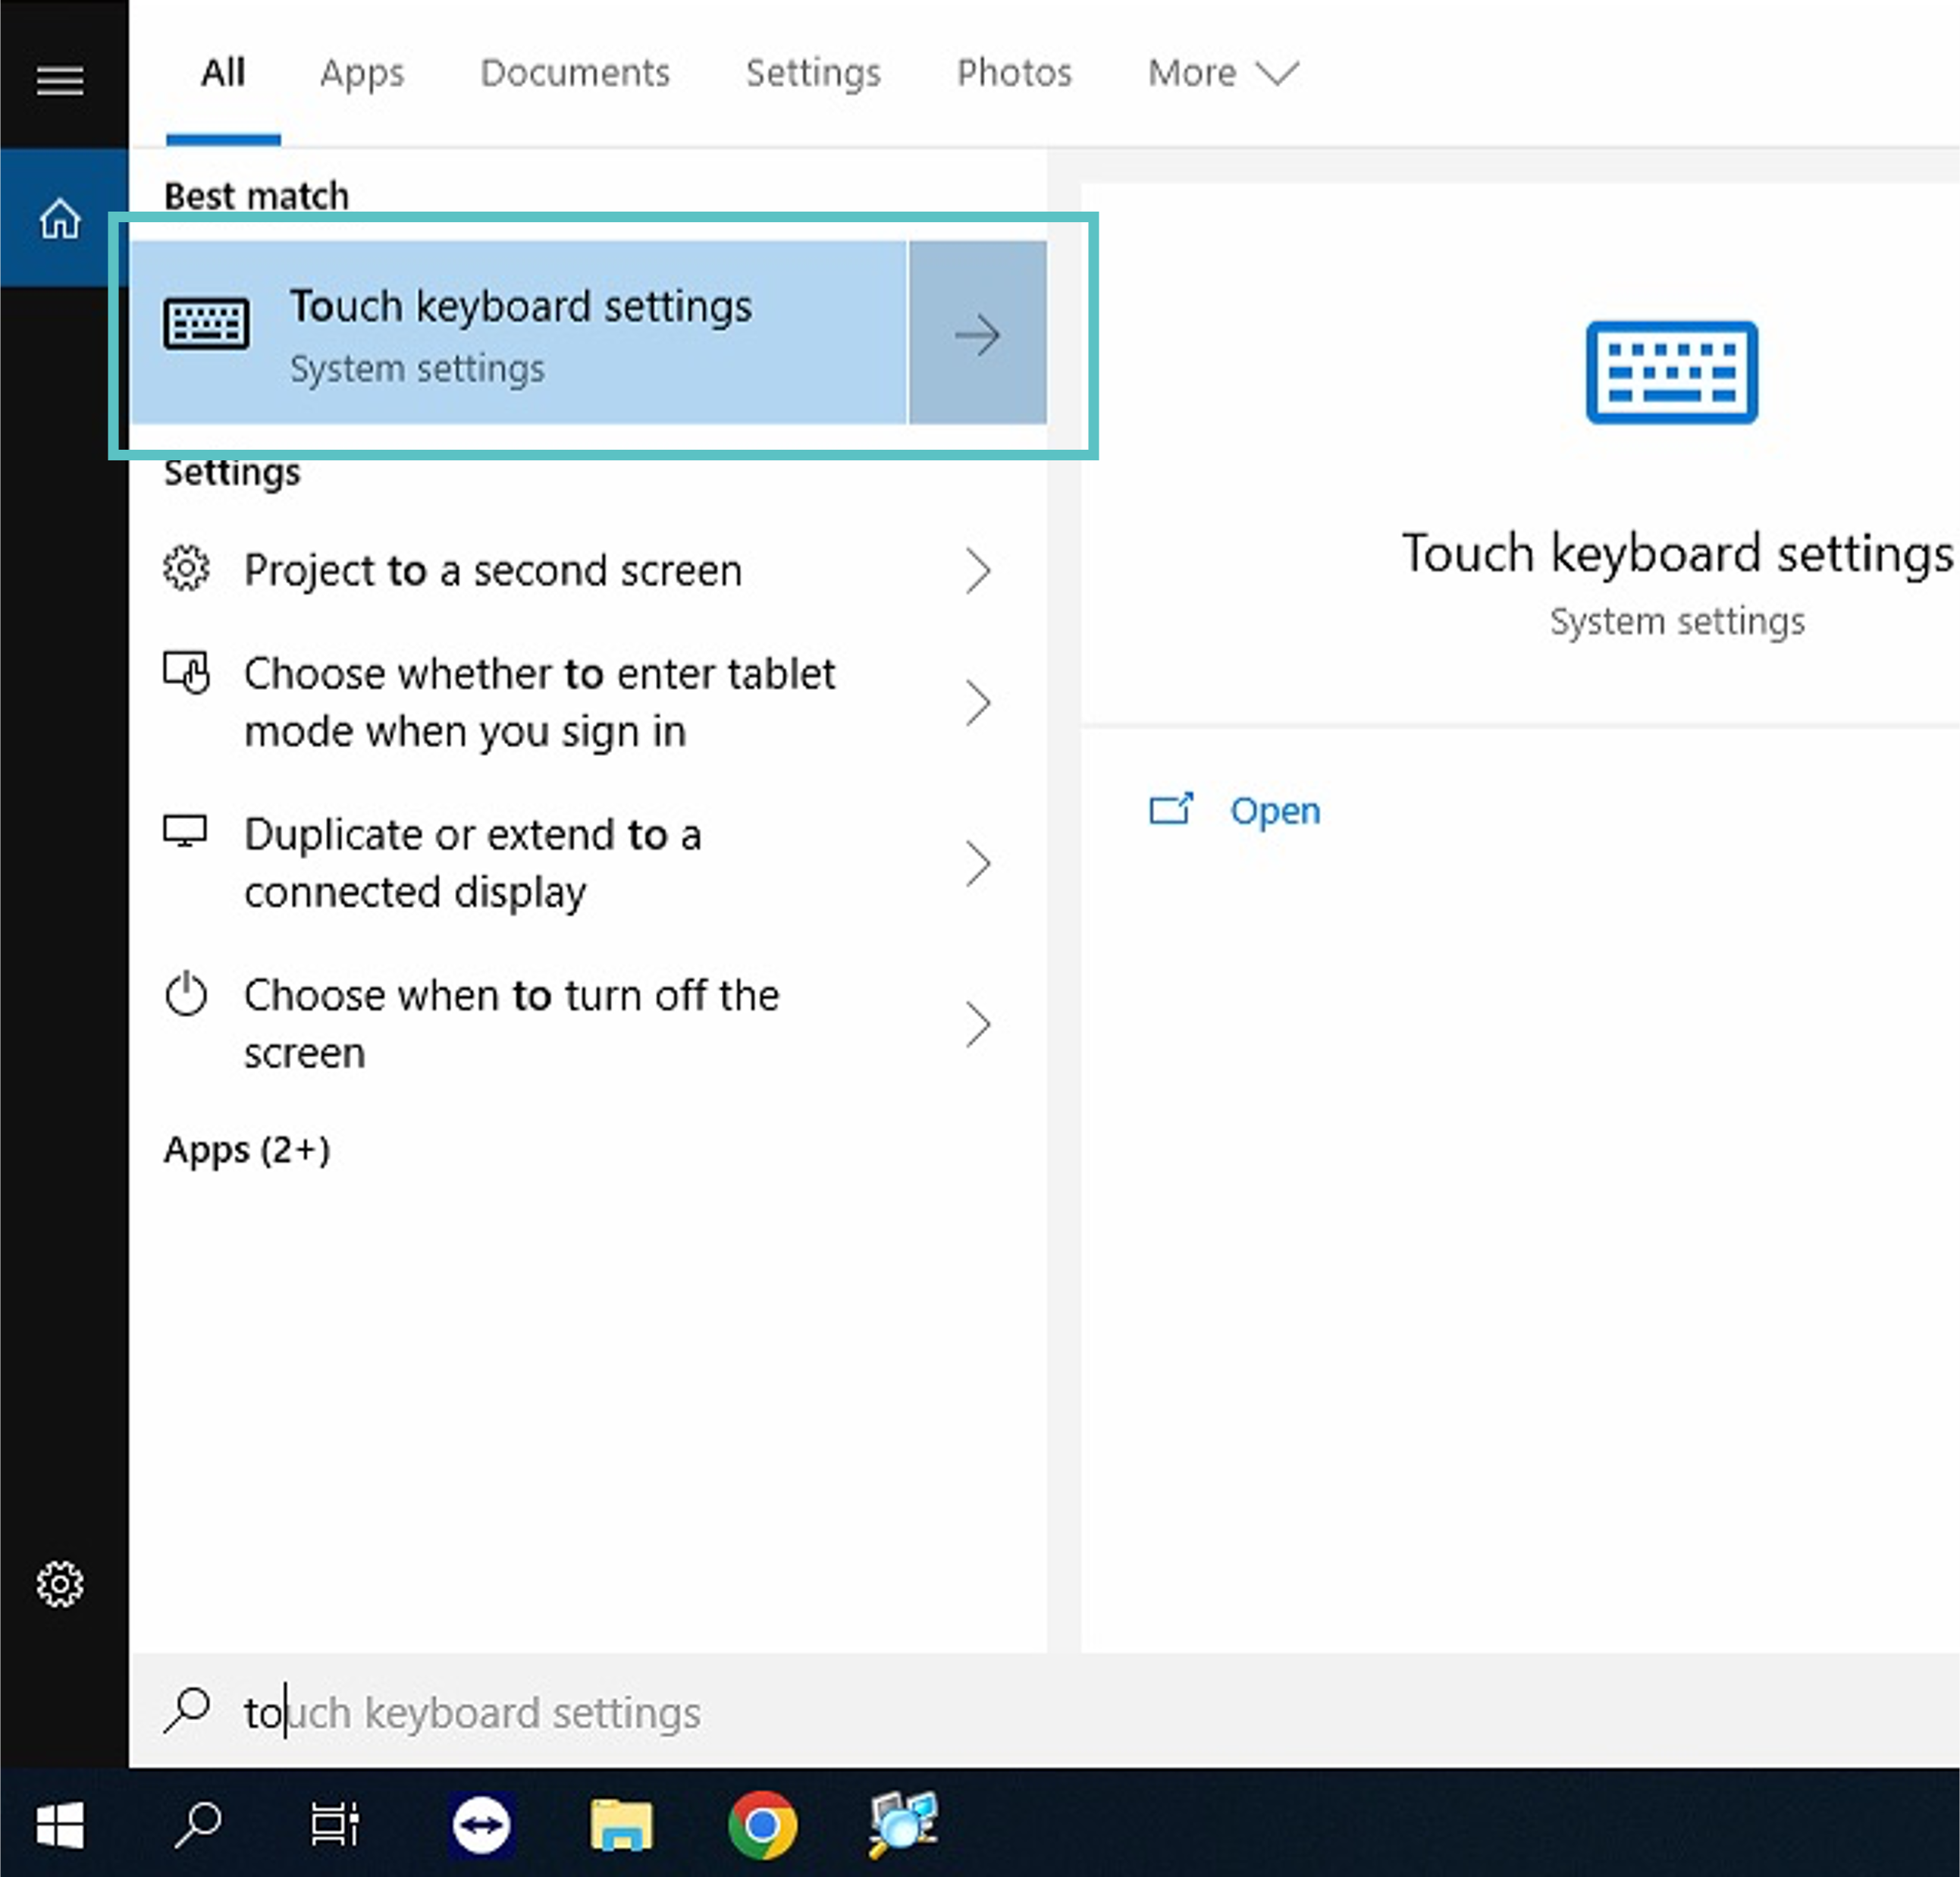
Task: Expand the Apps (2+) section header
Action: click(x=247, y=1150)
